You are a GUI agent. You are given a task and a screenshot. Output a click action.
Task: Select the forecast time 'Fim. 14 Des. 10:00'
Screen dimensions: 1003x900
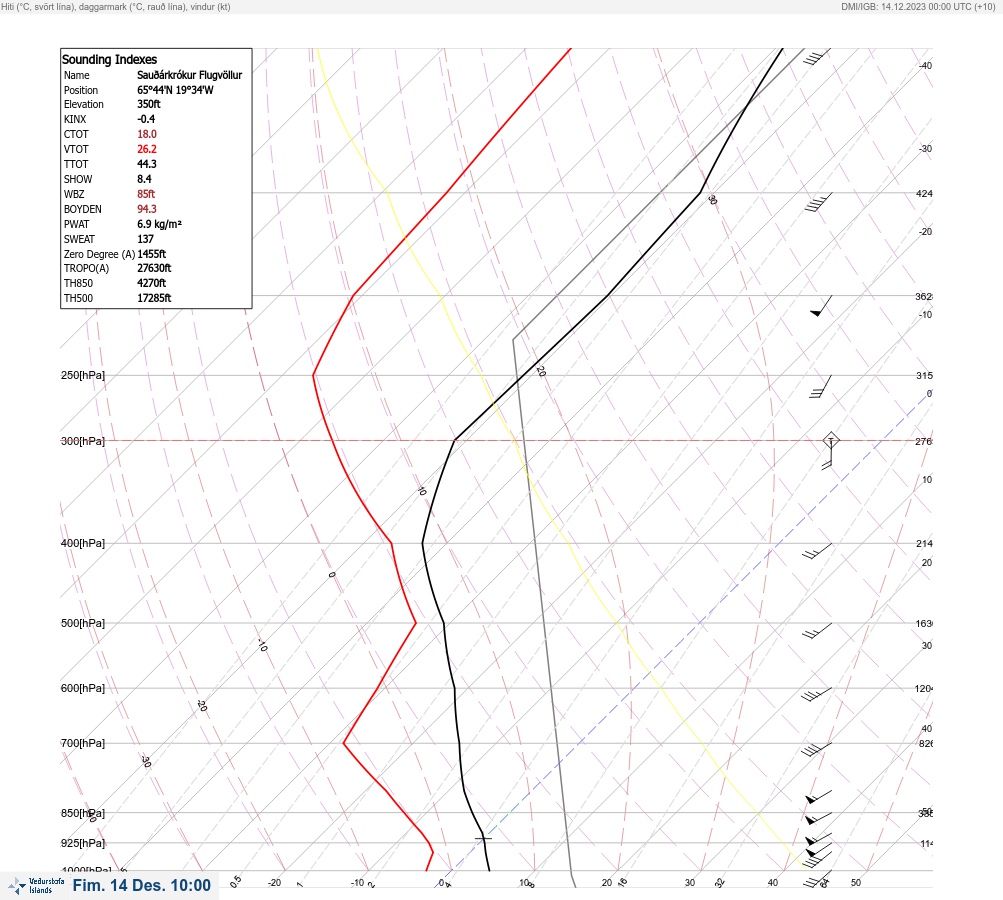click(x=141, y=885)
